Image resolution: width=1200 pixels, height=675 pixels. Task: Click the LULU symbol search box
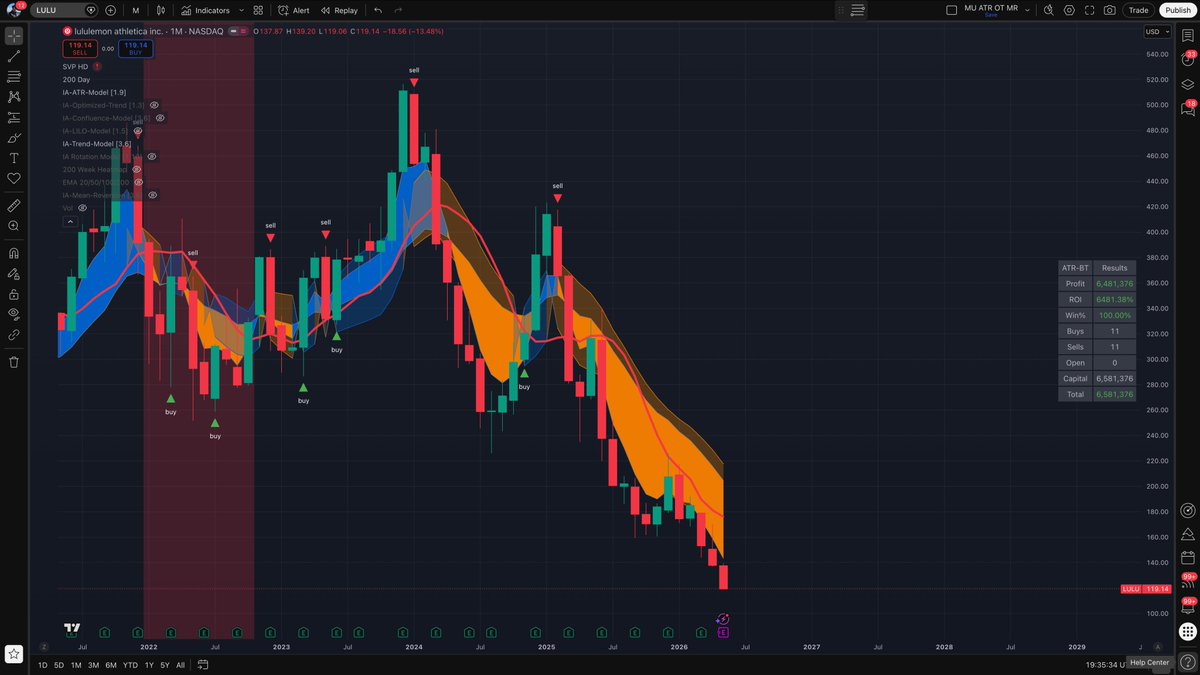tap(64, 10)
